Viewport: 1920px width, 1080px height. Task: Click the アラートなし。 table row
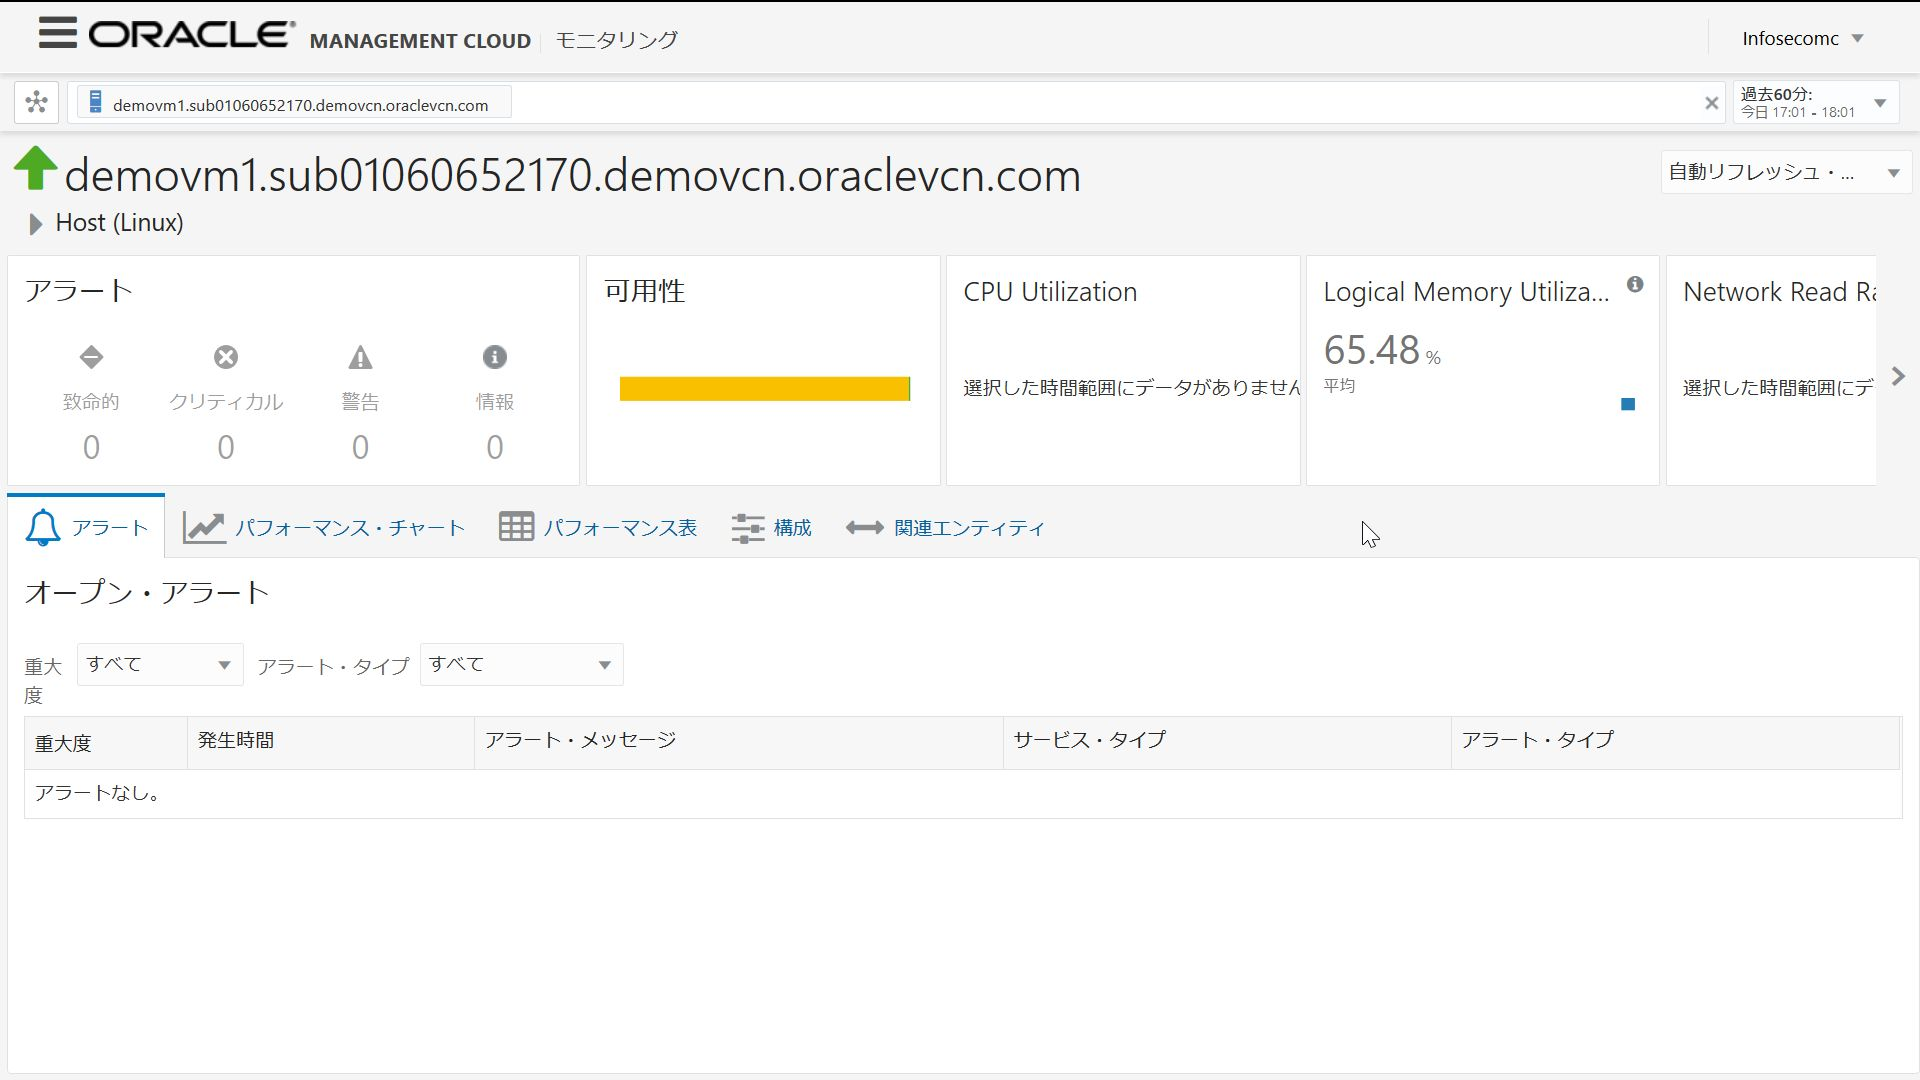coord(963,794)
